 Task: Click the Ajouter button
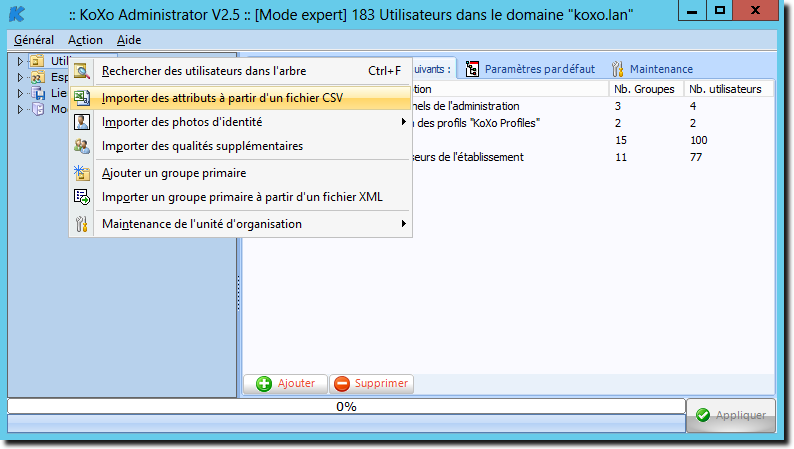coord(286,384)
